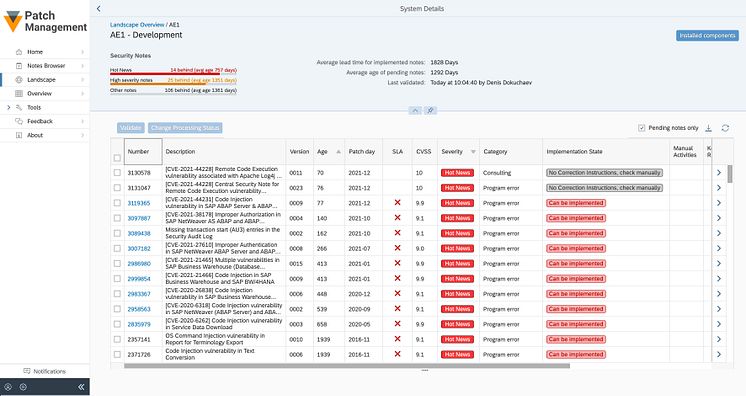Toggle Pending notes only checkbox
This screenshot has height=396, width=746.
pos(641,128)
